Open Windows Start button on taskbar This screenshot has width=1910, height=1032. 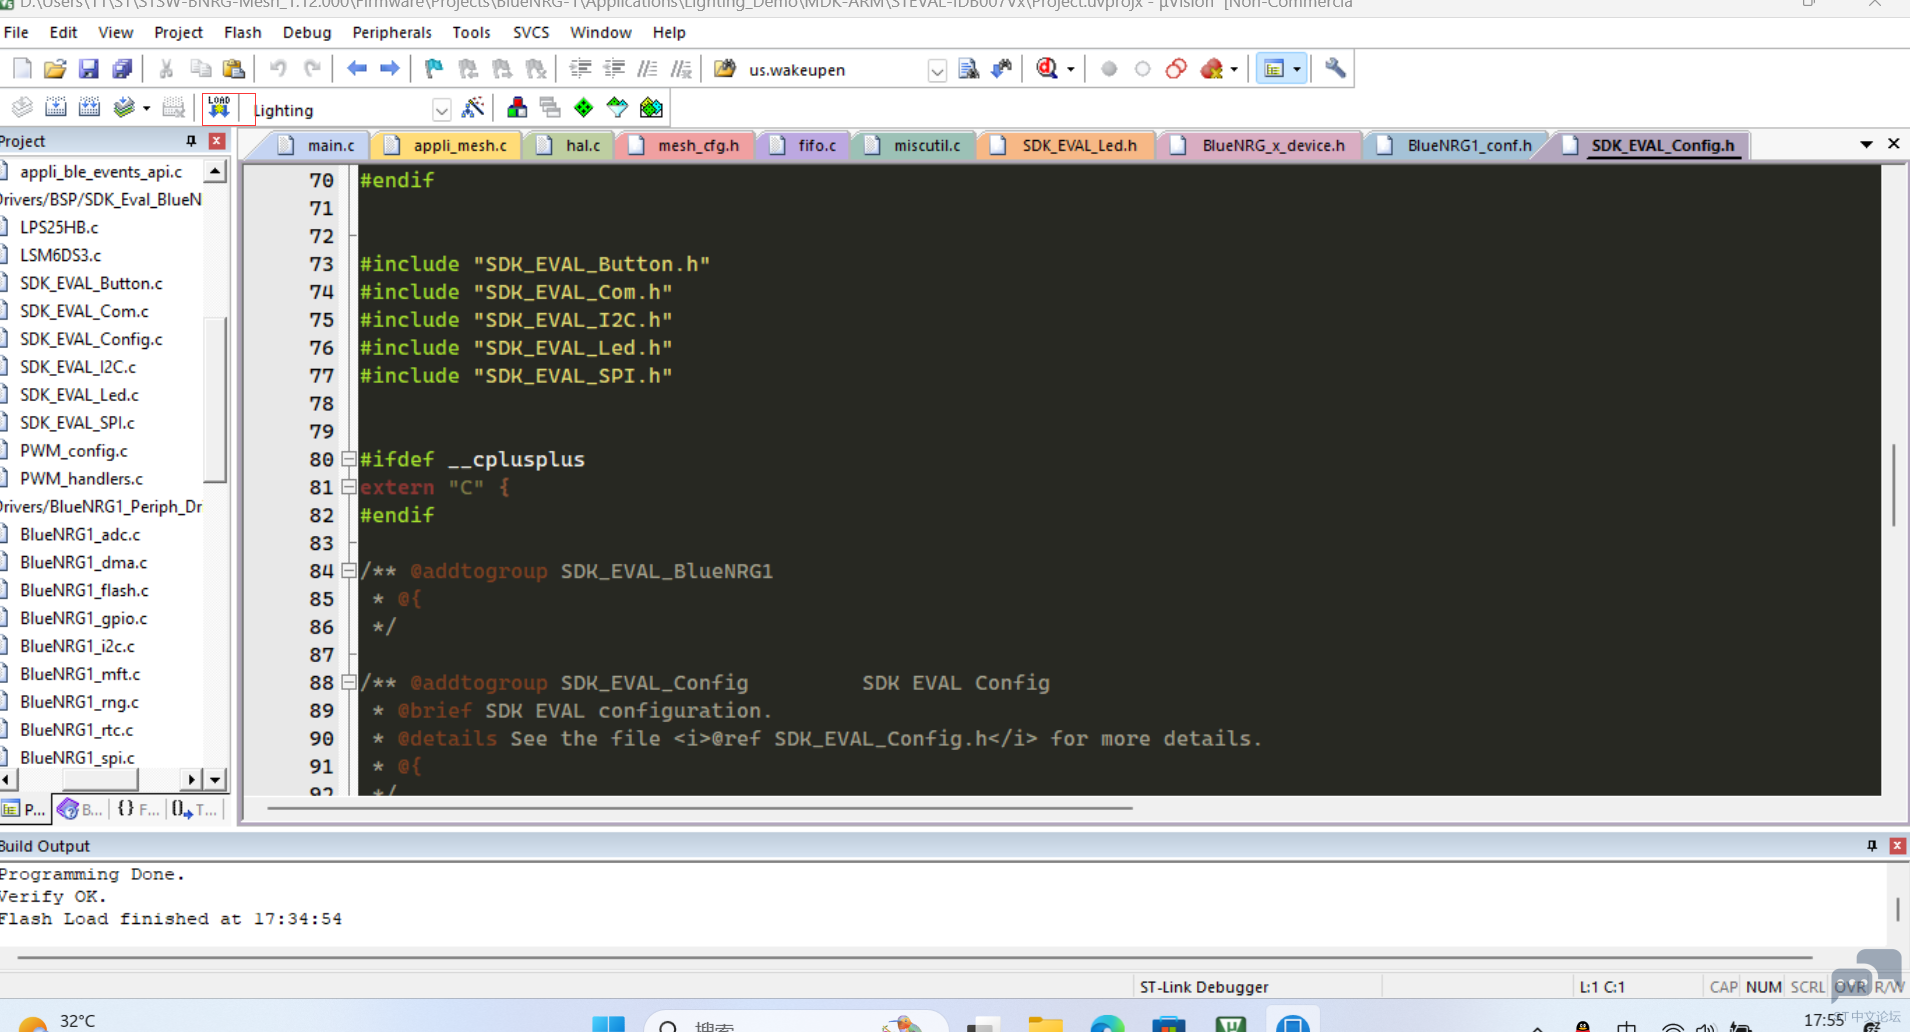[x=608, y=1022]
